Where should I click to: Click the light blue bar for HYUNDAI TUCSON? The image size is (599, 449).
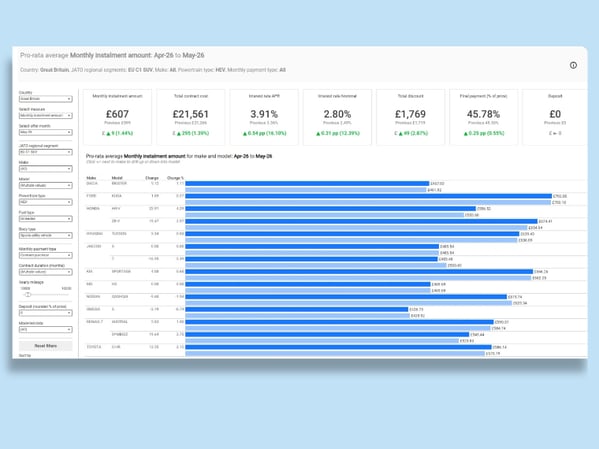coord(351,240)
